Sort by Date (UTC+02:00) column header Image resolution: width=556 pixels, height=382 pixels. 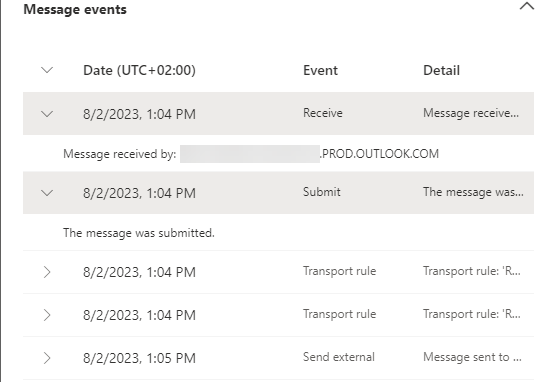pos(139,70)
